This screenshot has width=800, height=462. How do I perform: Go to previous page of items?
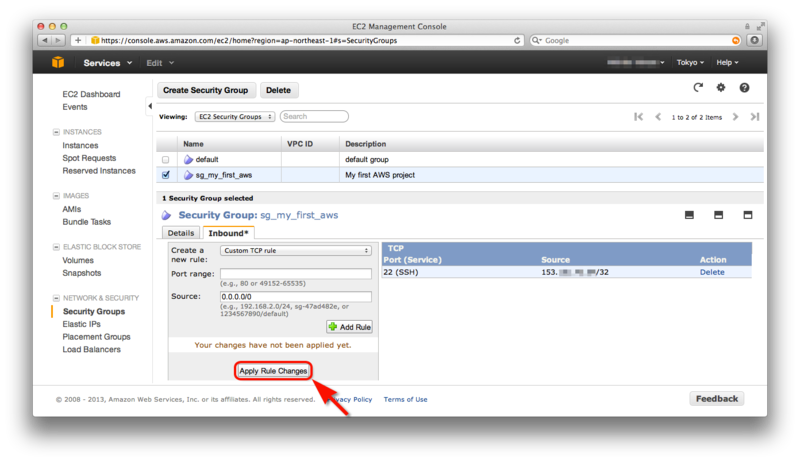[x=658, y=117]
